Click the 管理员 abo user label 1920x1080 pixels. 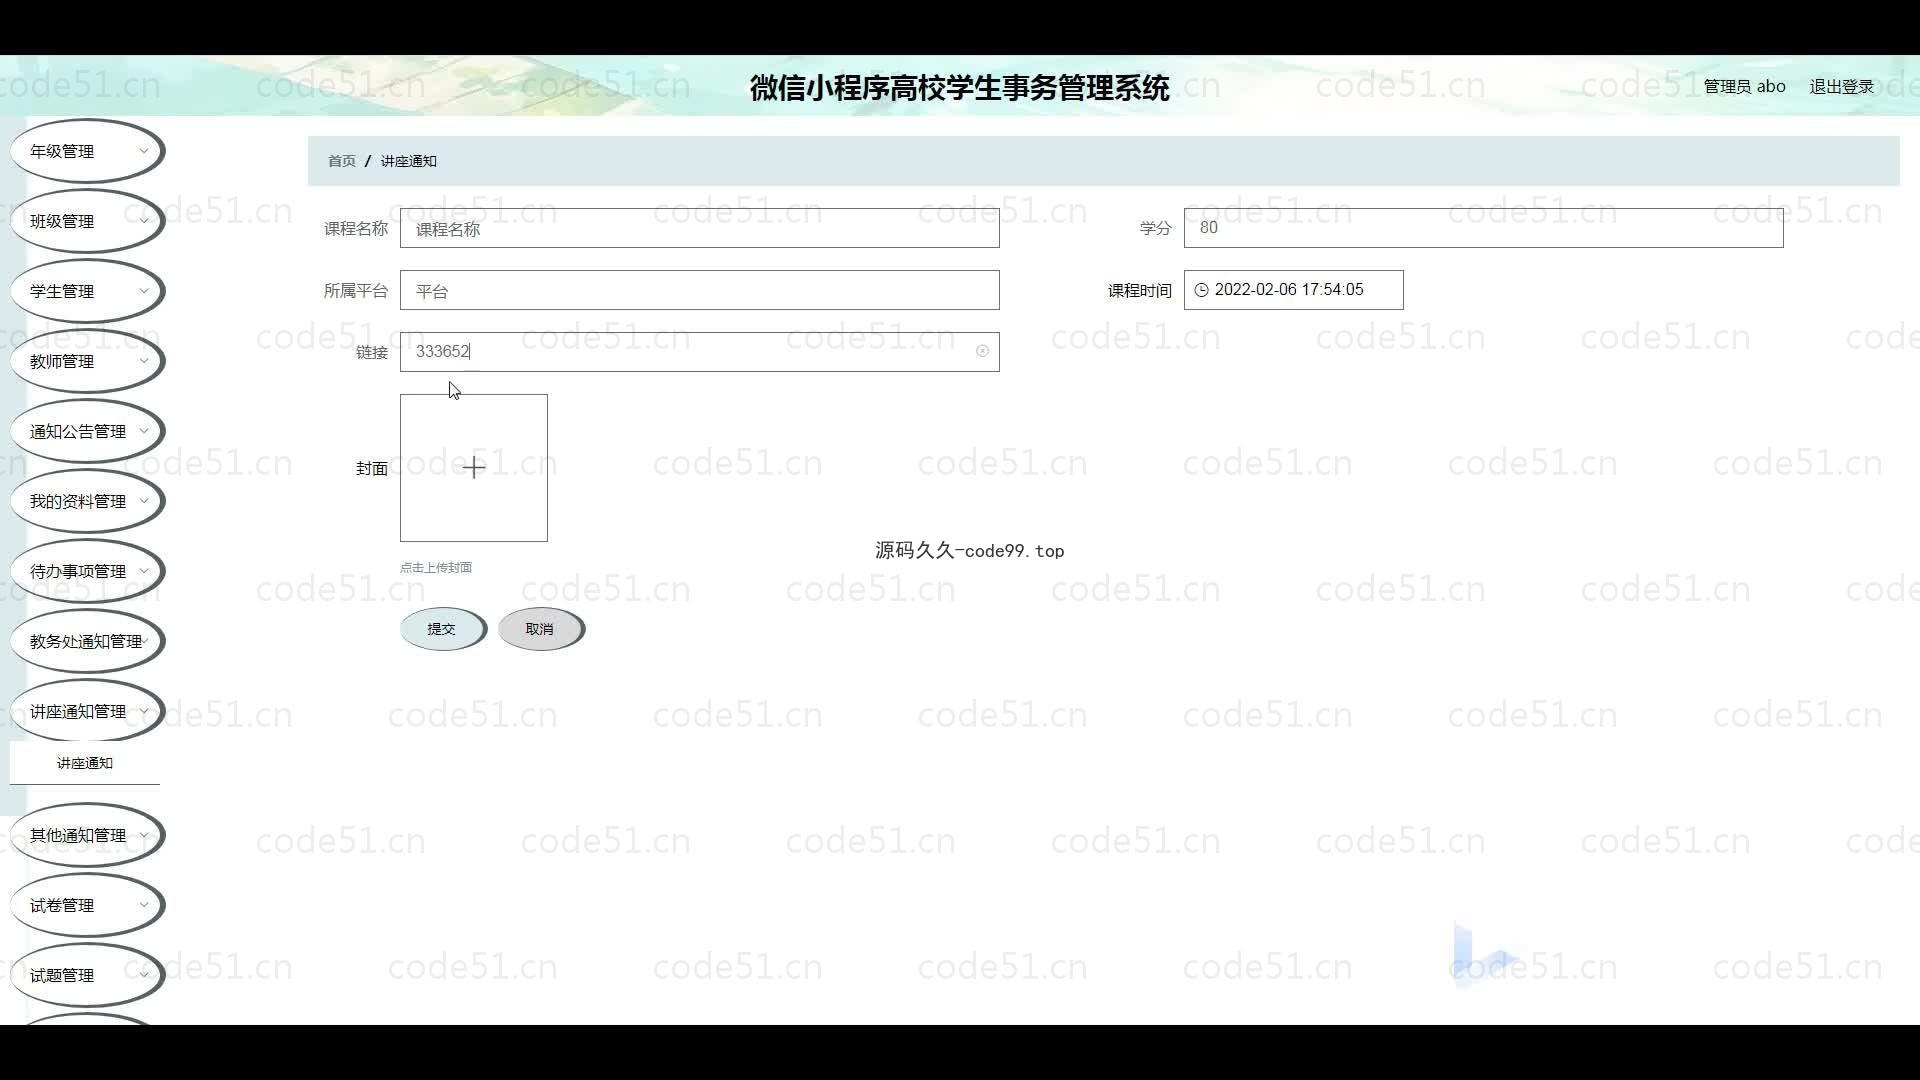click(x=1744, y=86)
